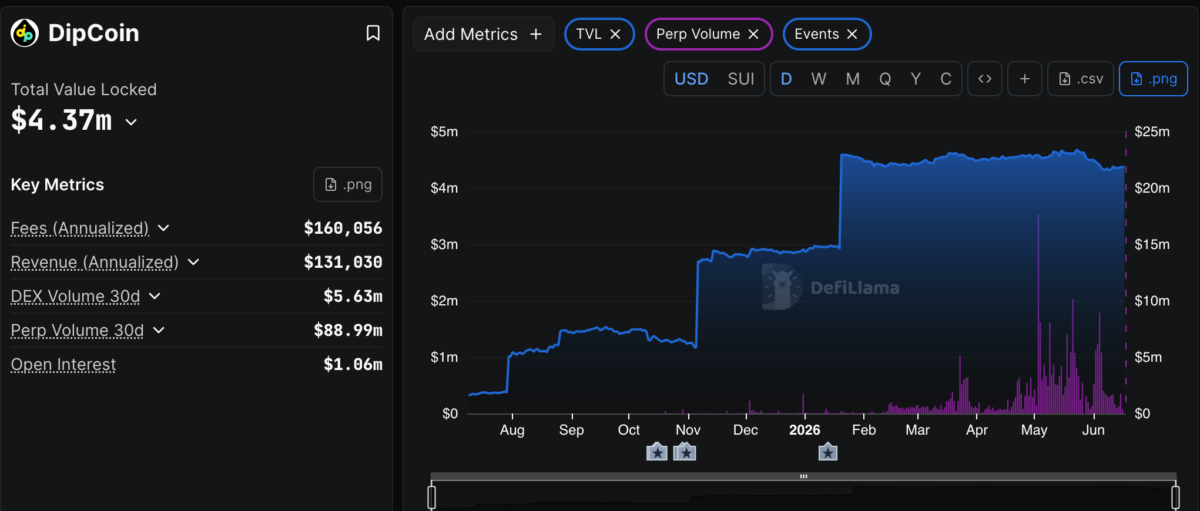Select quarterly Q interval
This screenshot has height=511, width=1200.
[885, 79]
